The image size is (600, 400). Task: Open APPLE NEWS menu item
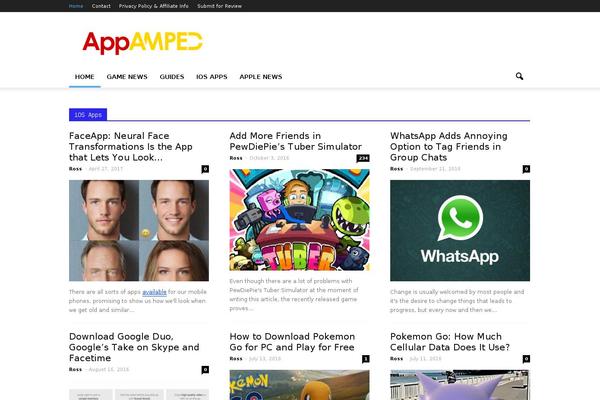click(261, 77)
